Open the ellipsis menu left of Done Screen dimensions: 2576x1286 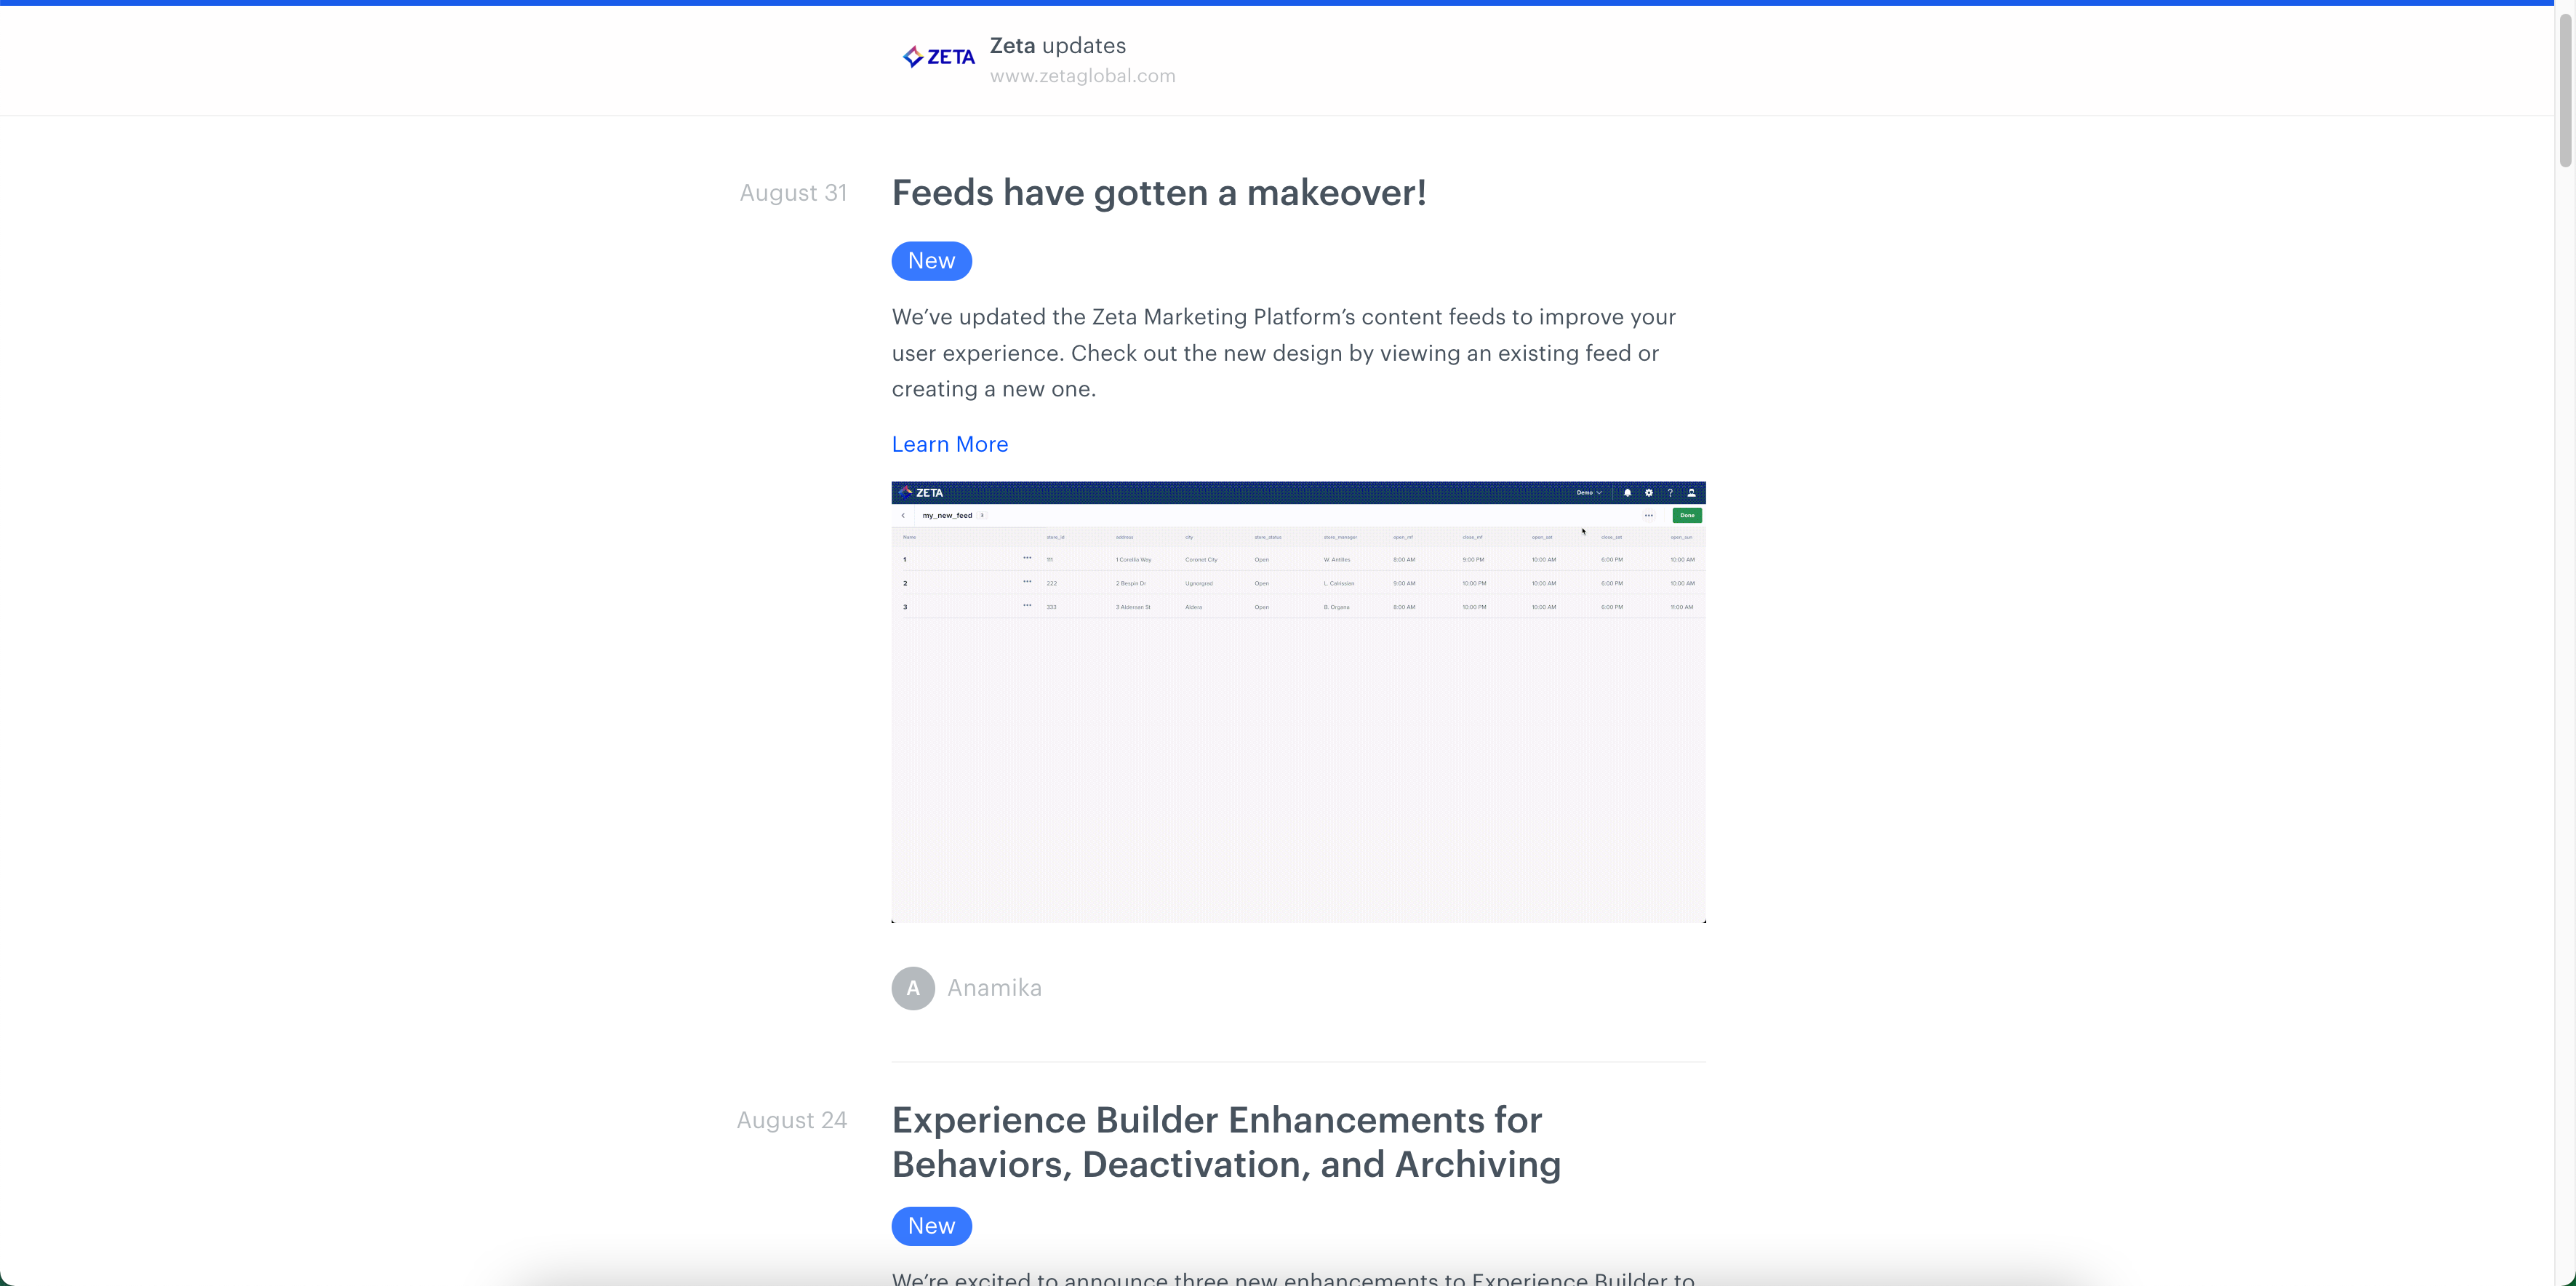[1649, 516]
